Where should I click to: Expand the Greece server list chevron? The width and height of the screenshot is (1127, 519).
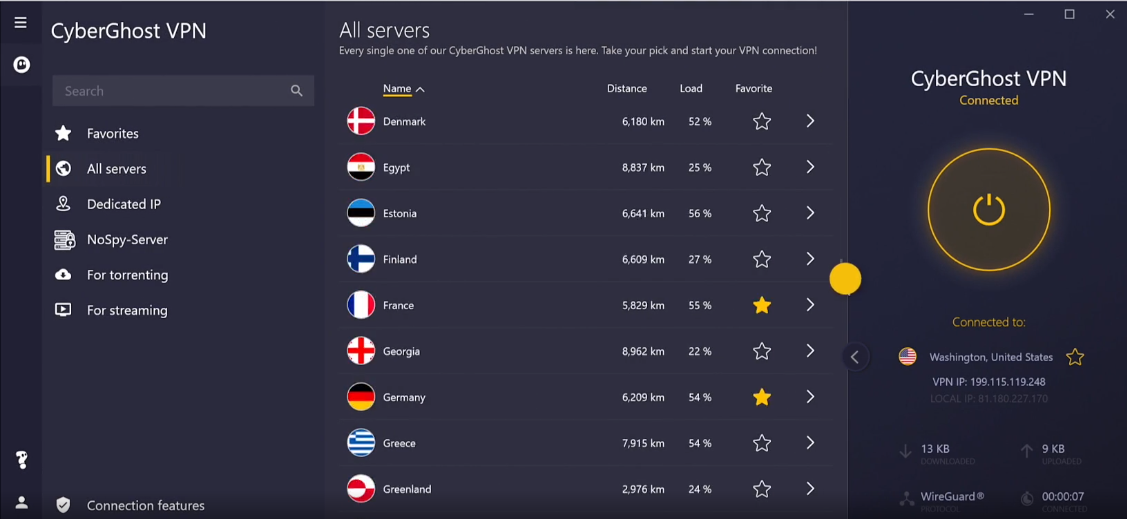coord(810,443)
